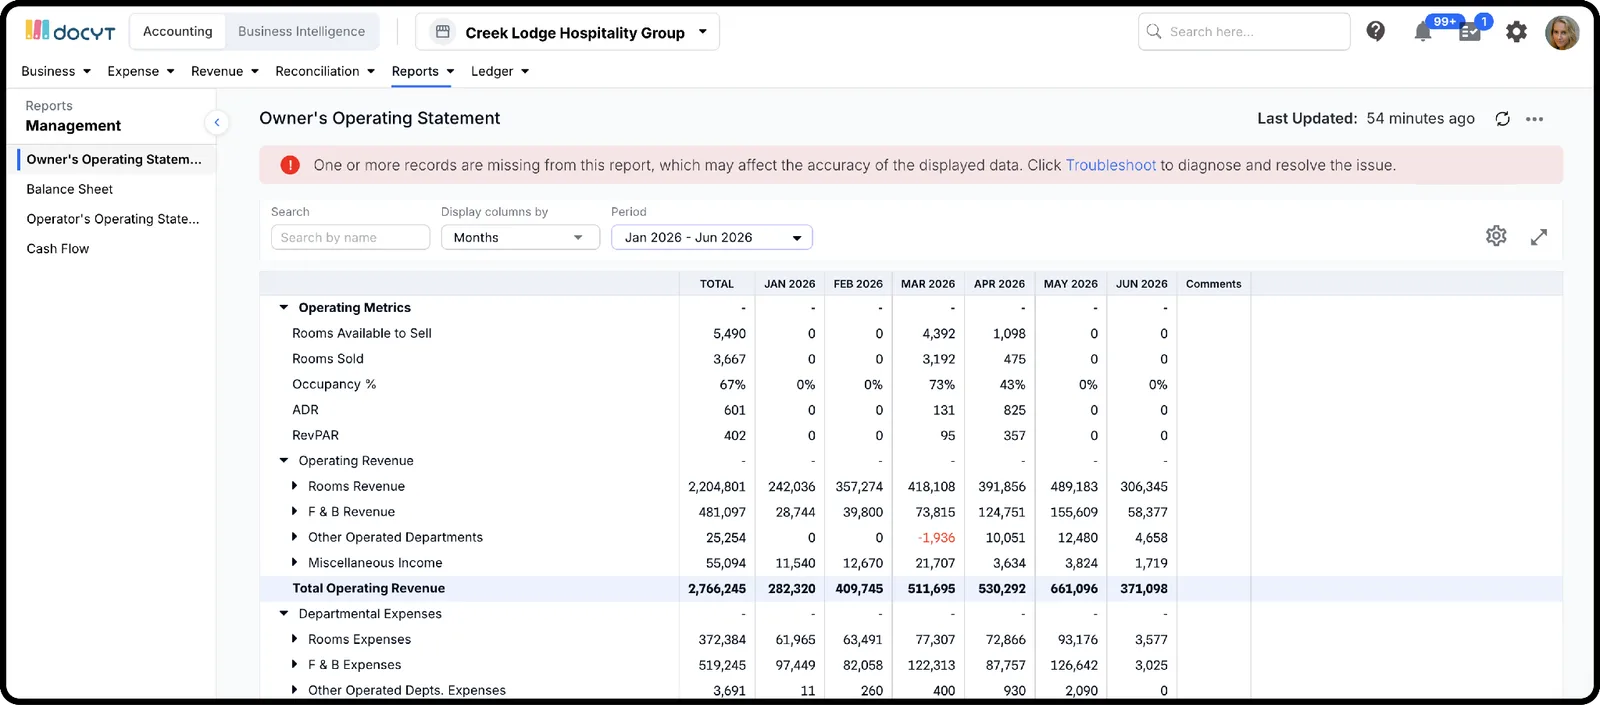Open the Period Jan 2026 - Jun 2026 dropdown
Screen dimensions: 1600x705
(712, 237)
